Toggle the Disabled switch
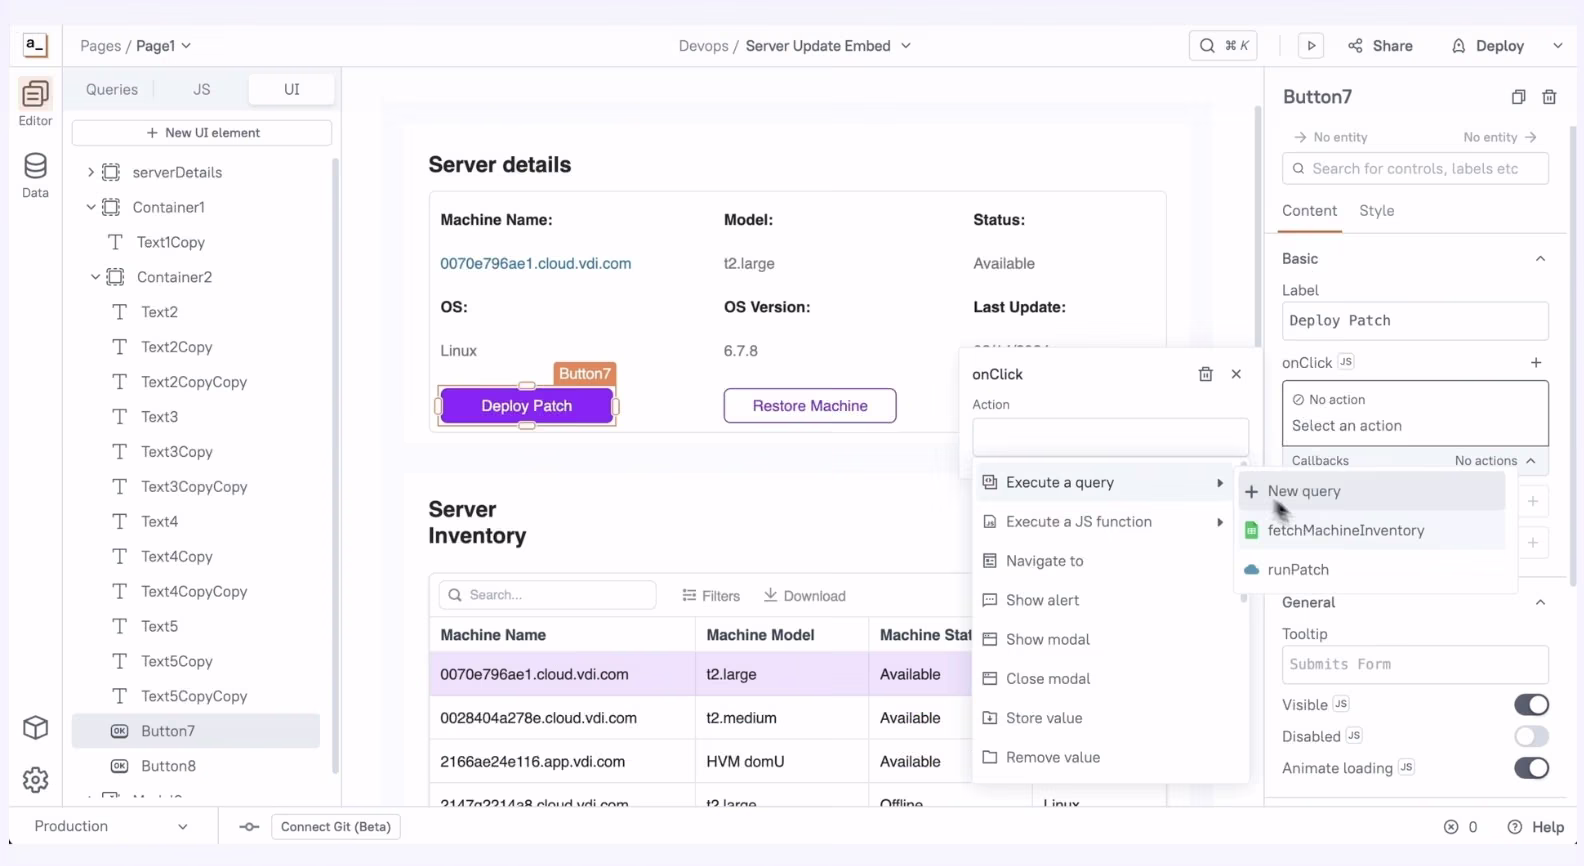 pyautogui.click(x=1531, y=737)
